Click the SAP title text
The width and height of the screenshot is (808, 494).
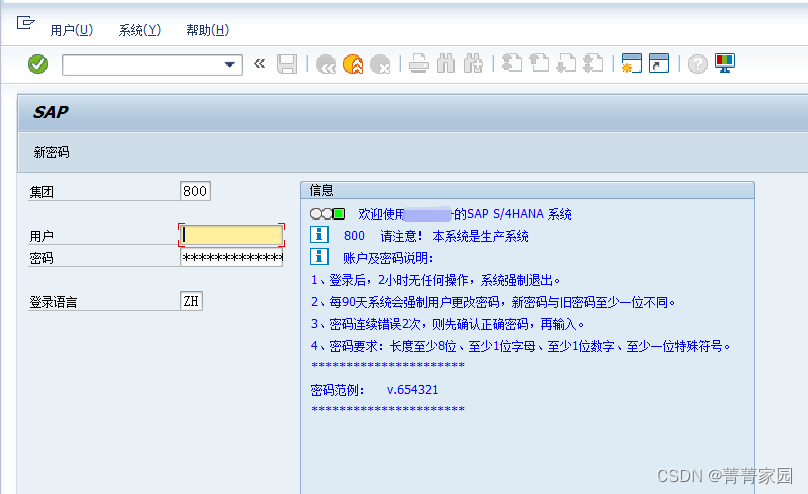tap(50, 112)
